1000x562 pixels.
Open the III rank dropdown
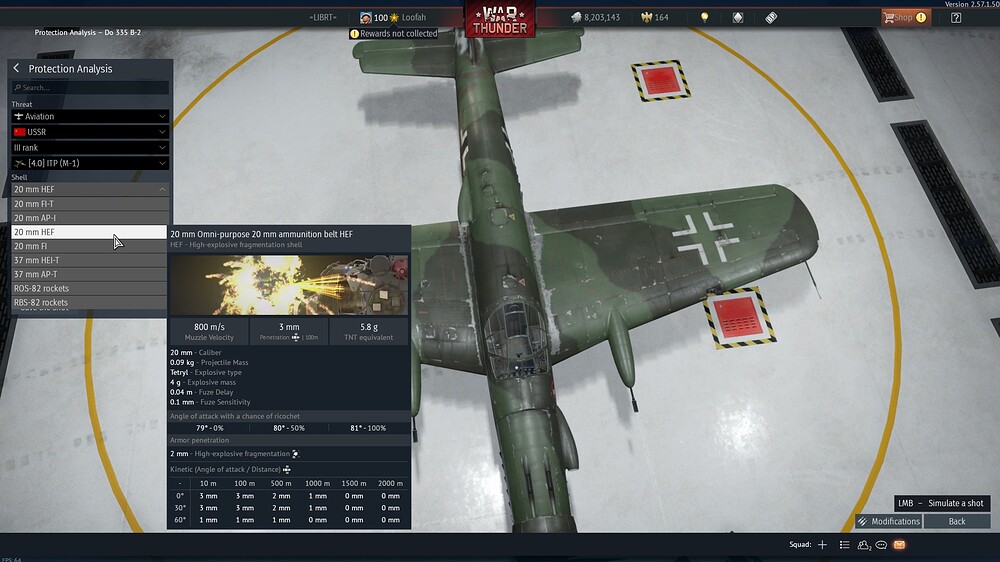pos(90,147)
